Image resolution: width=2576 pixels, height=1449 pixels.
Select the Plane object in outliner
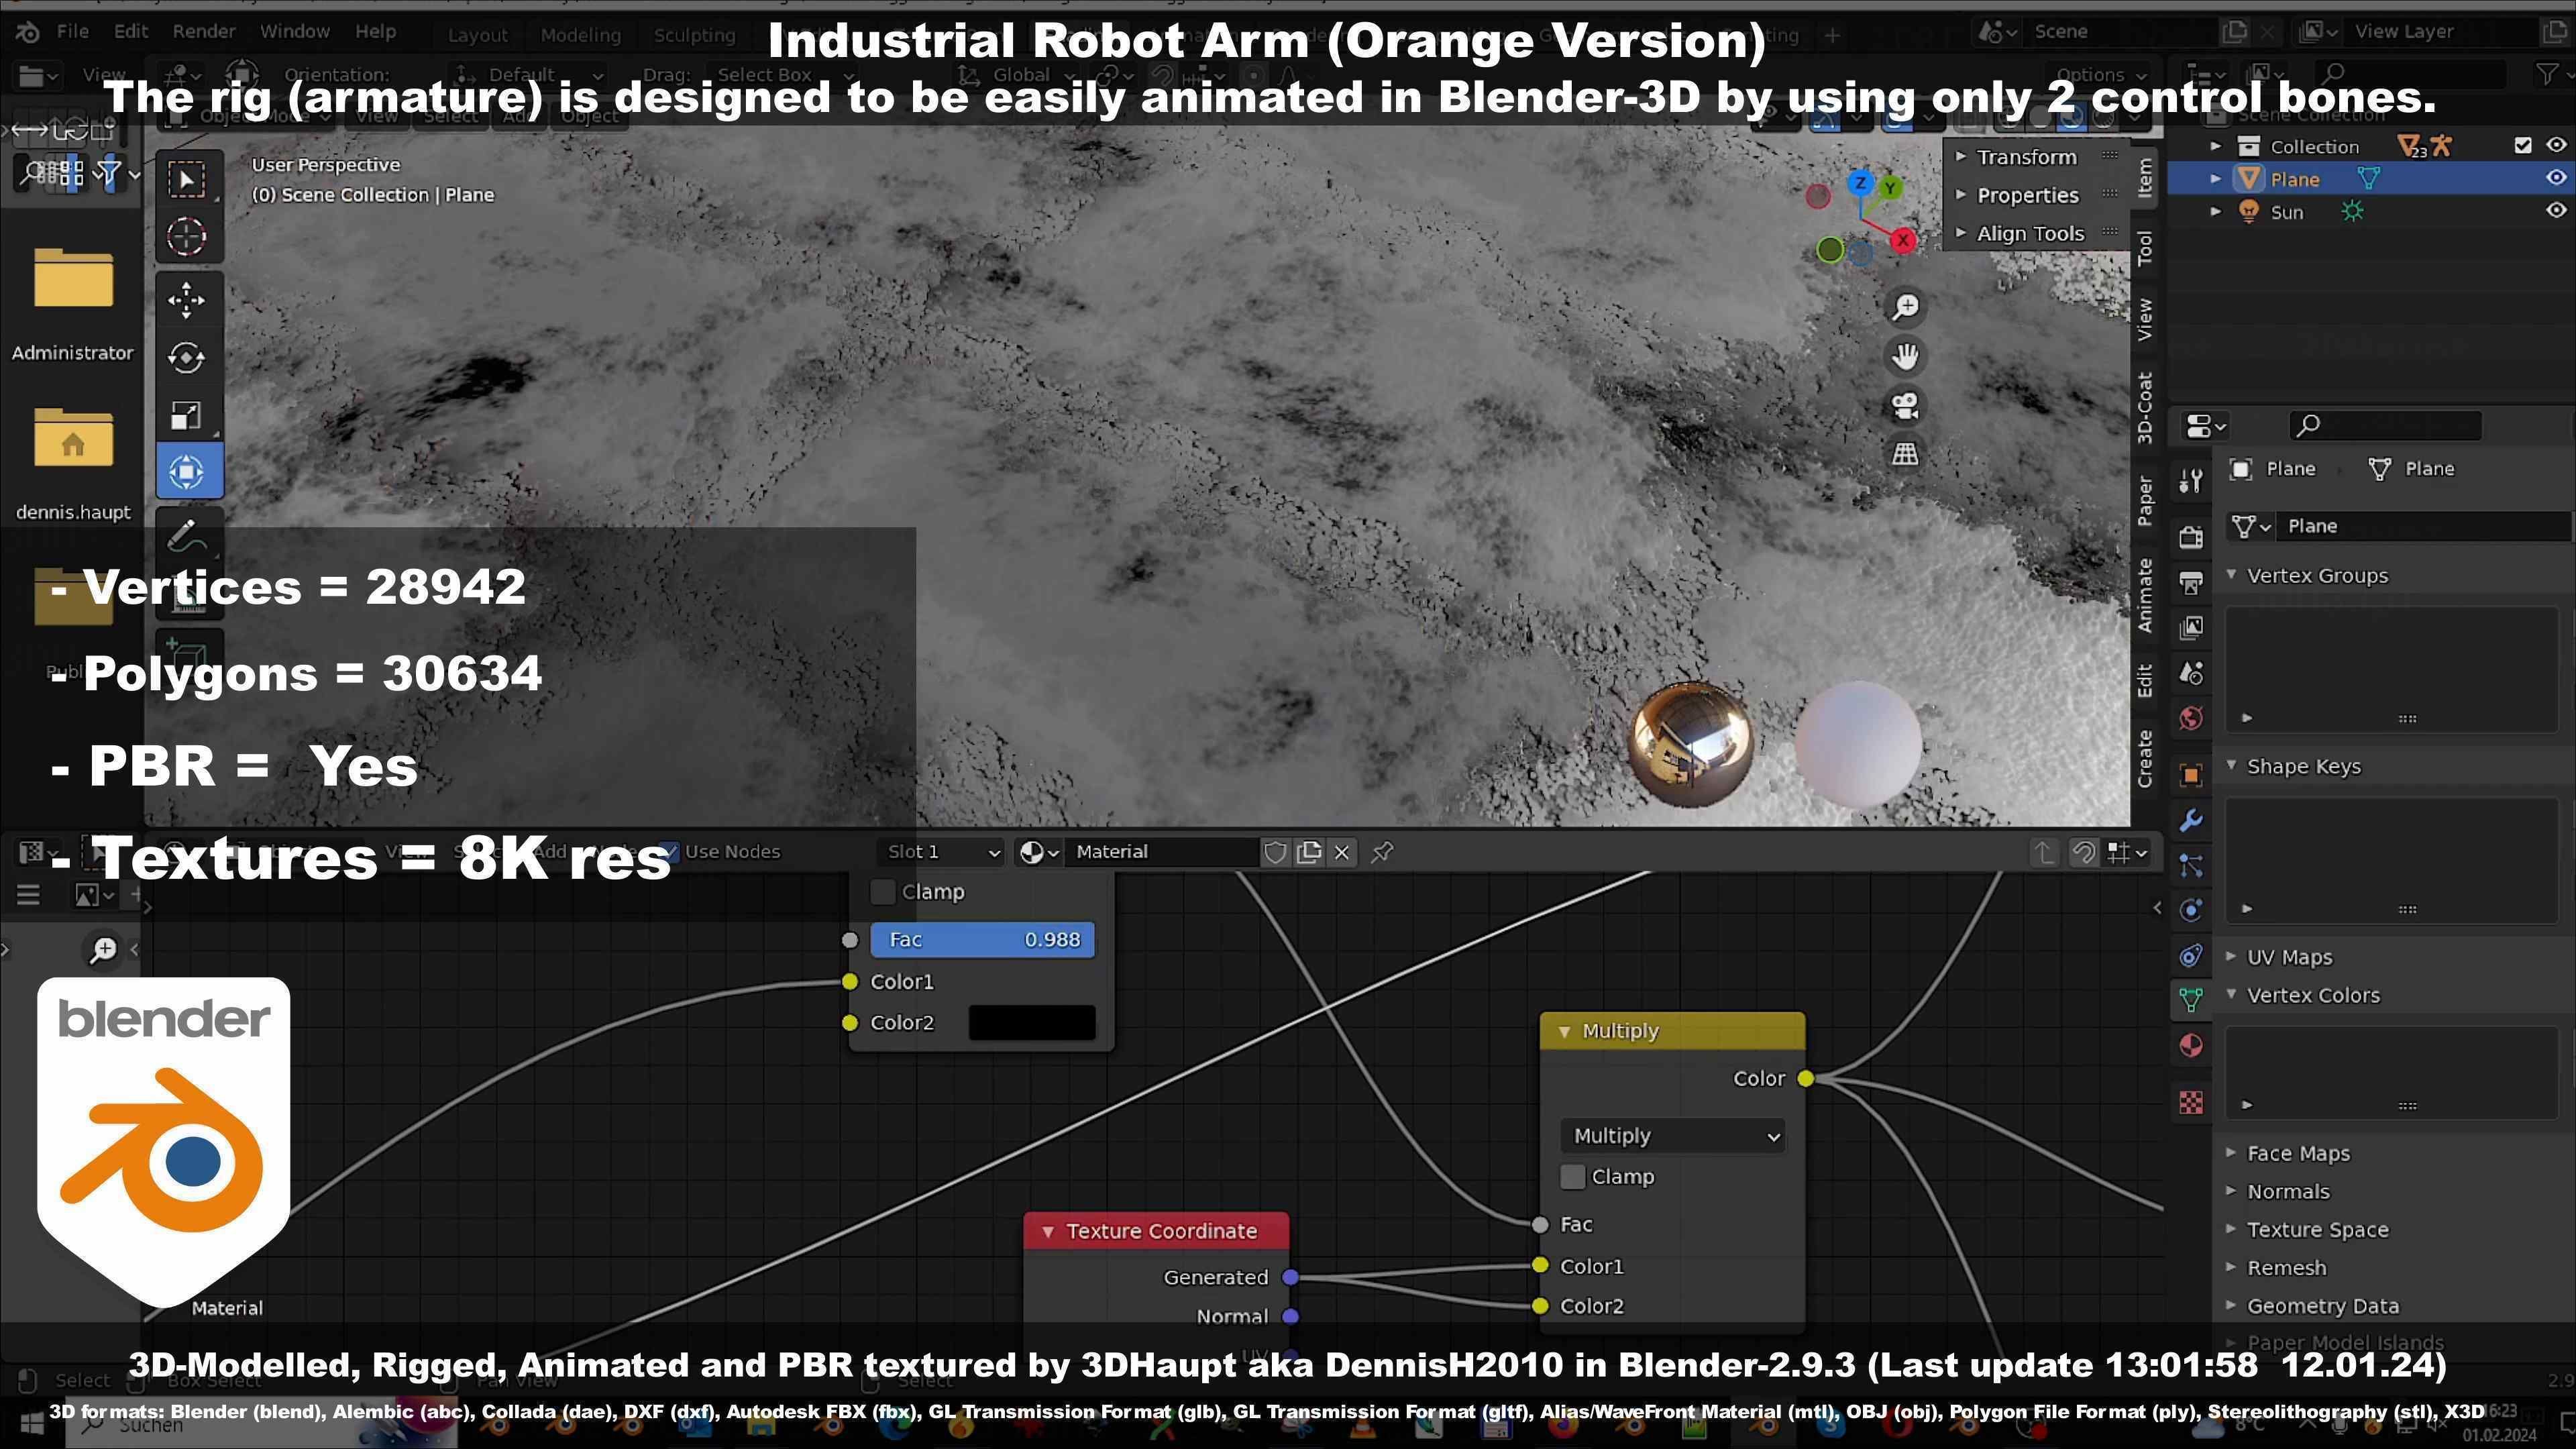click(x=2294, y=179)
